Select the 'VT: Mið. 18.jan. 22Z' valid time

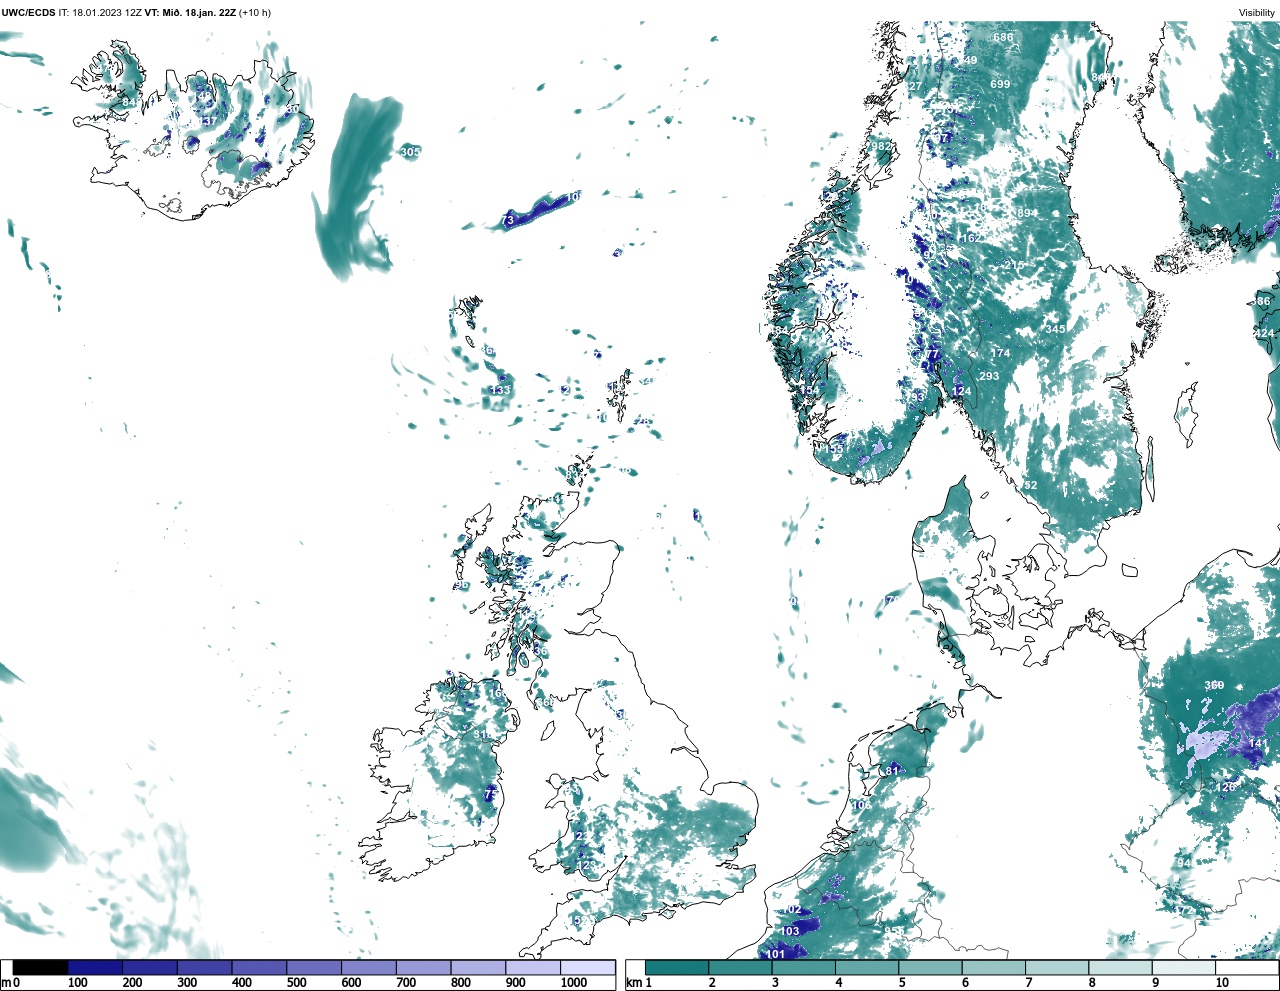coord(190,13)
